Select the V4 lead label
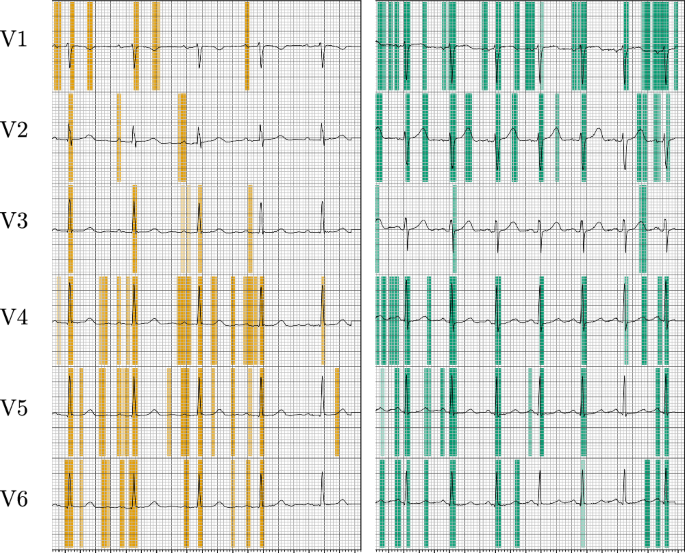The image size is (685, 553). [14, 317]
